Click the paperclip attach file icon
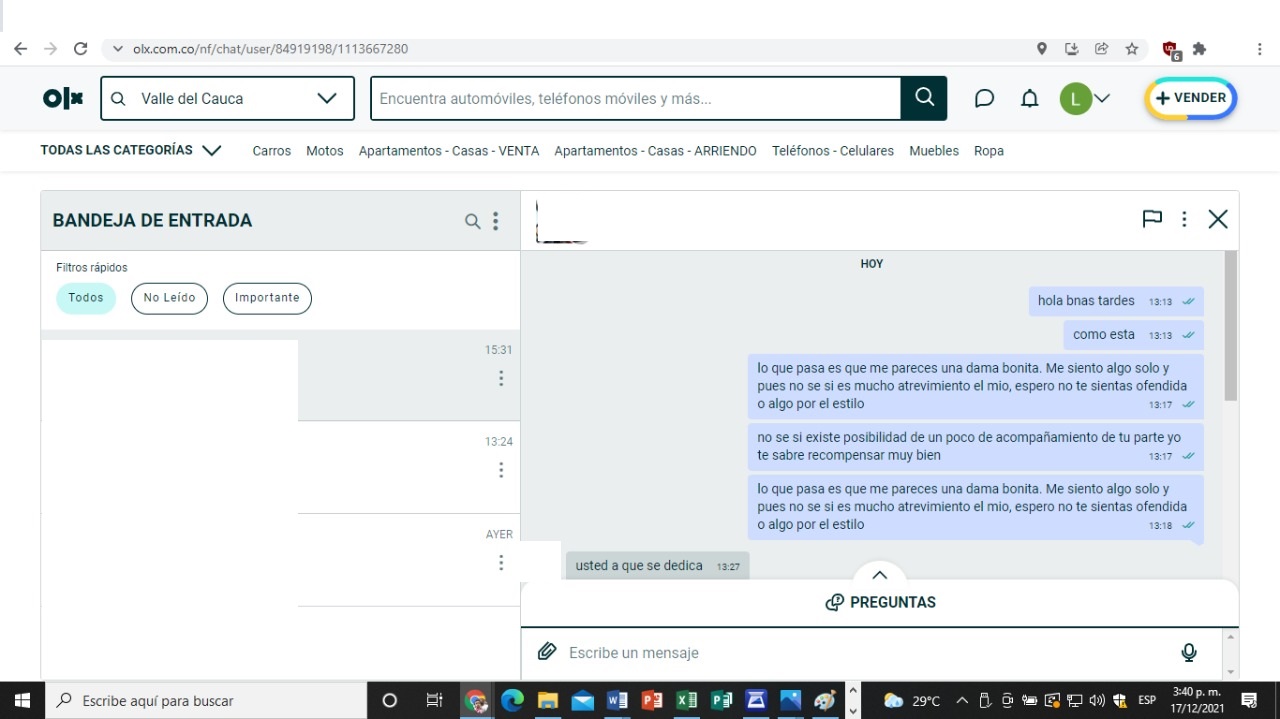Viewport: 1280px width, 719px height. 546,652
